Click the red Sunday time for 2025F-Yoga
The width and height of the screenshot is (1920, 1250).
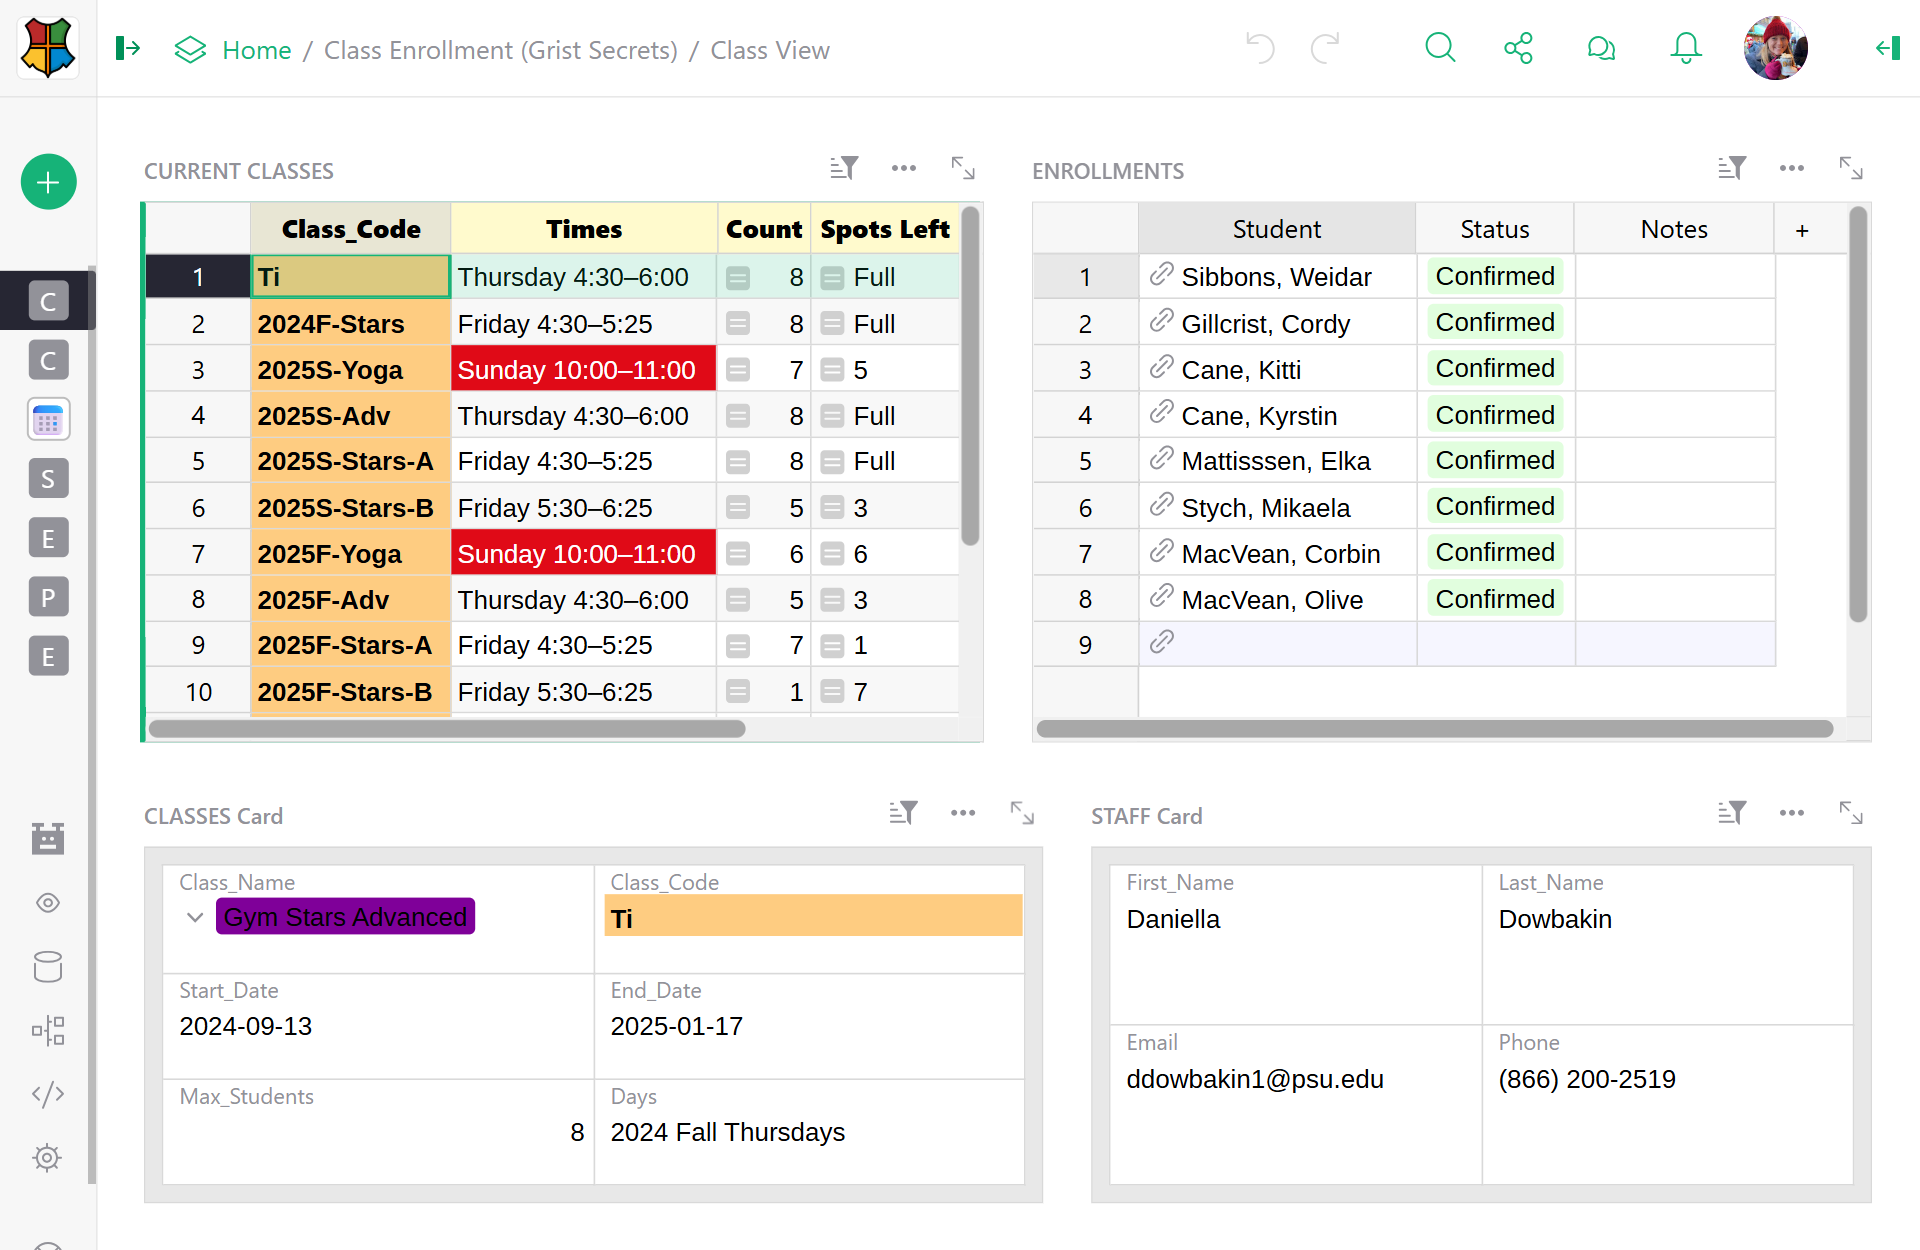coord(584,554)
